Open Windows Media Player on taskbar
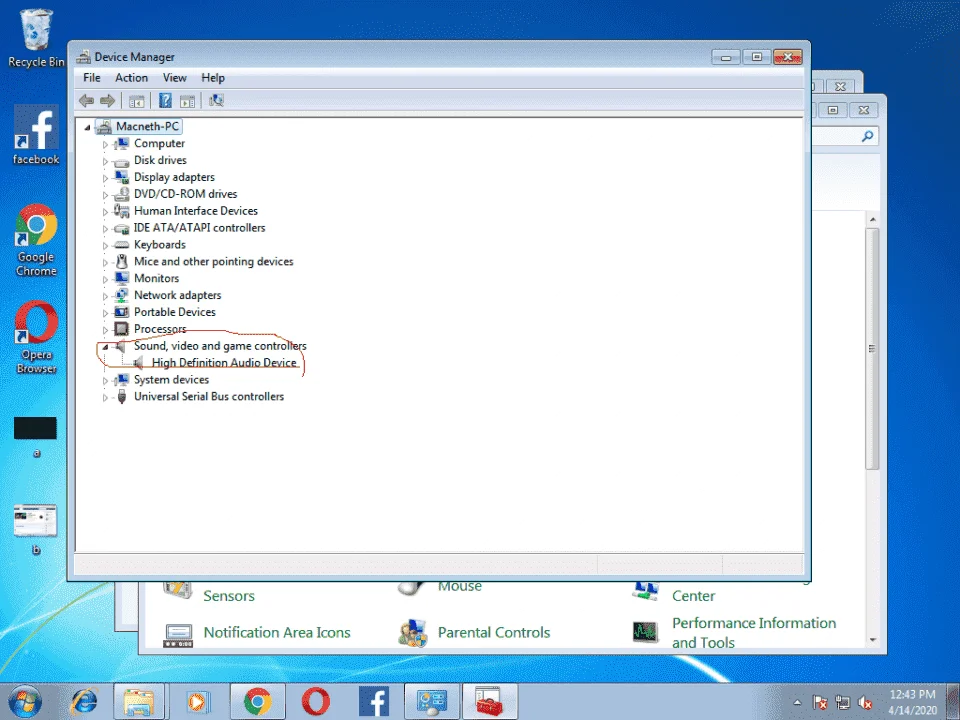The height and width of the screenshot is (720, 960). (x=197, y=702)
